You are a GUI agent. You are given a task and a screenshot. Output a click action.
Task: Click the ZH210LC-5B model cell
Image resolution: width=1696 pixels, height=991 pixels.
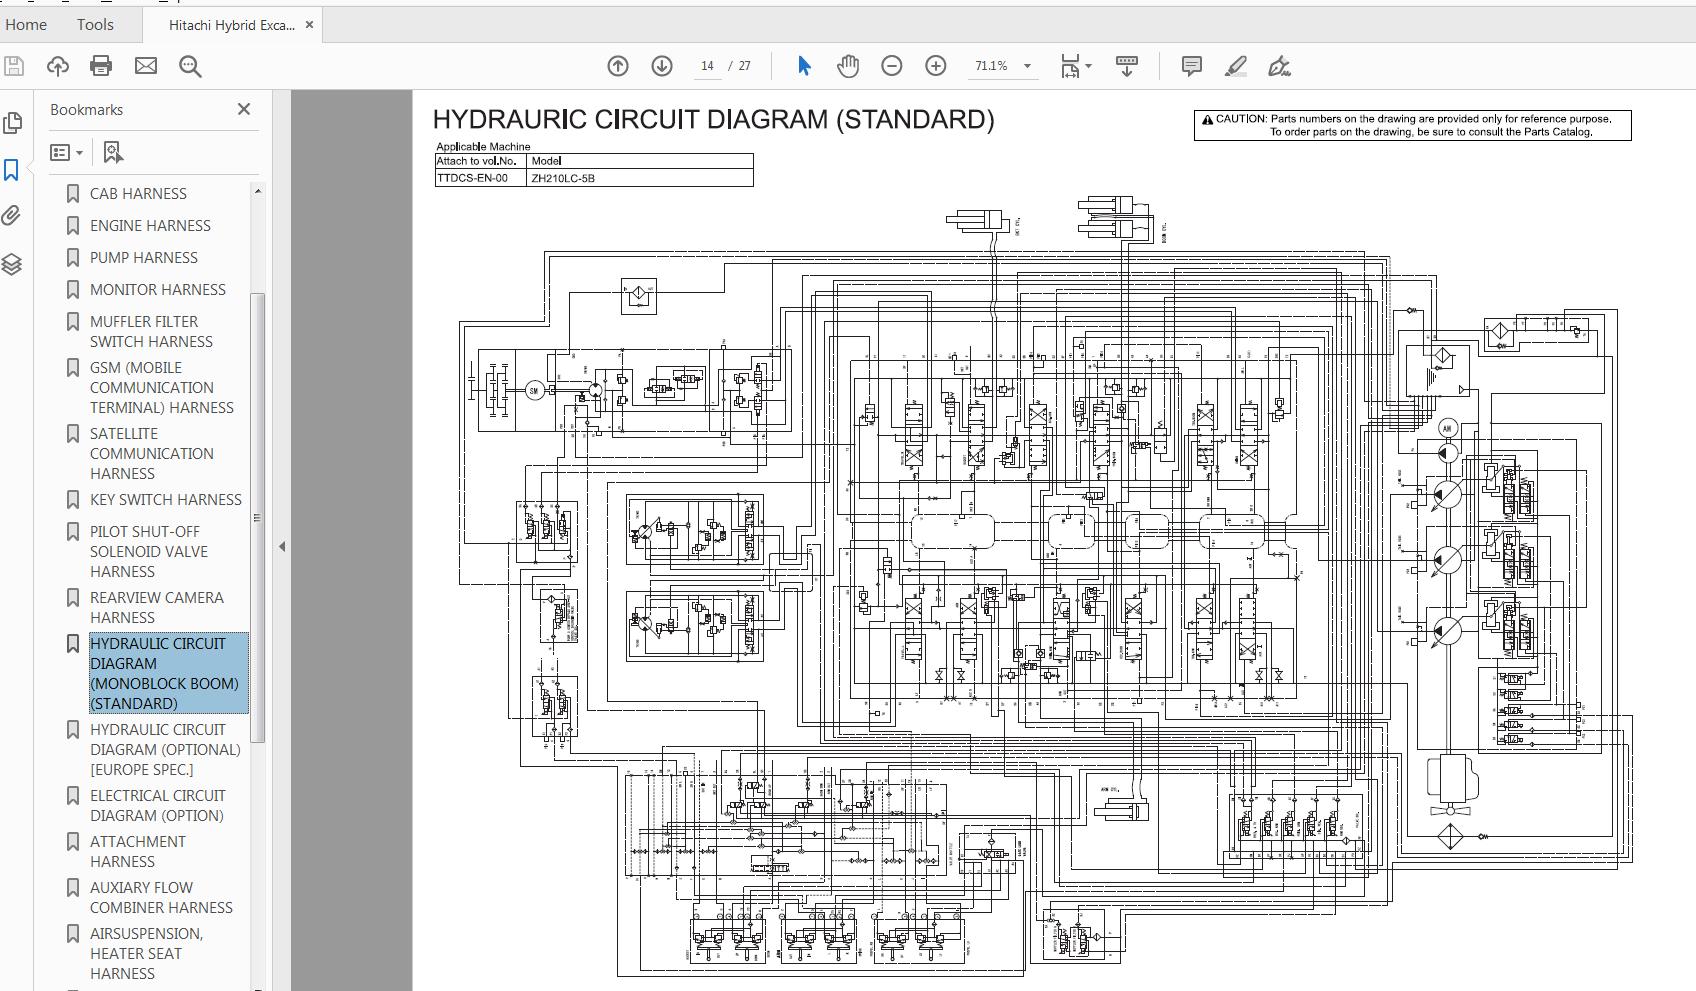coord(639,178)
